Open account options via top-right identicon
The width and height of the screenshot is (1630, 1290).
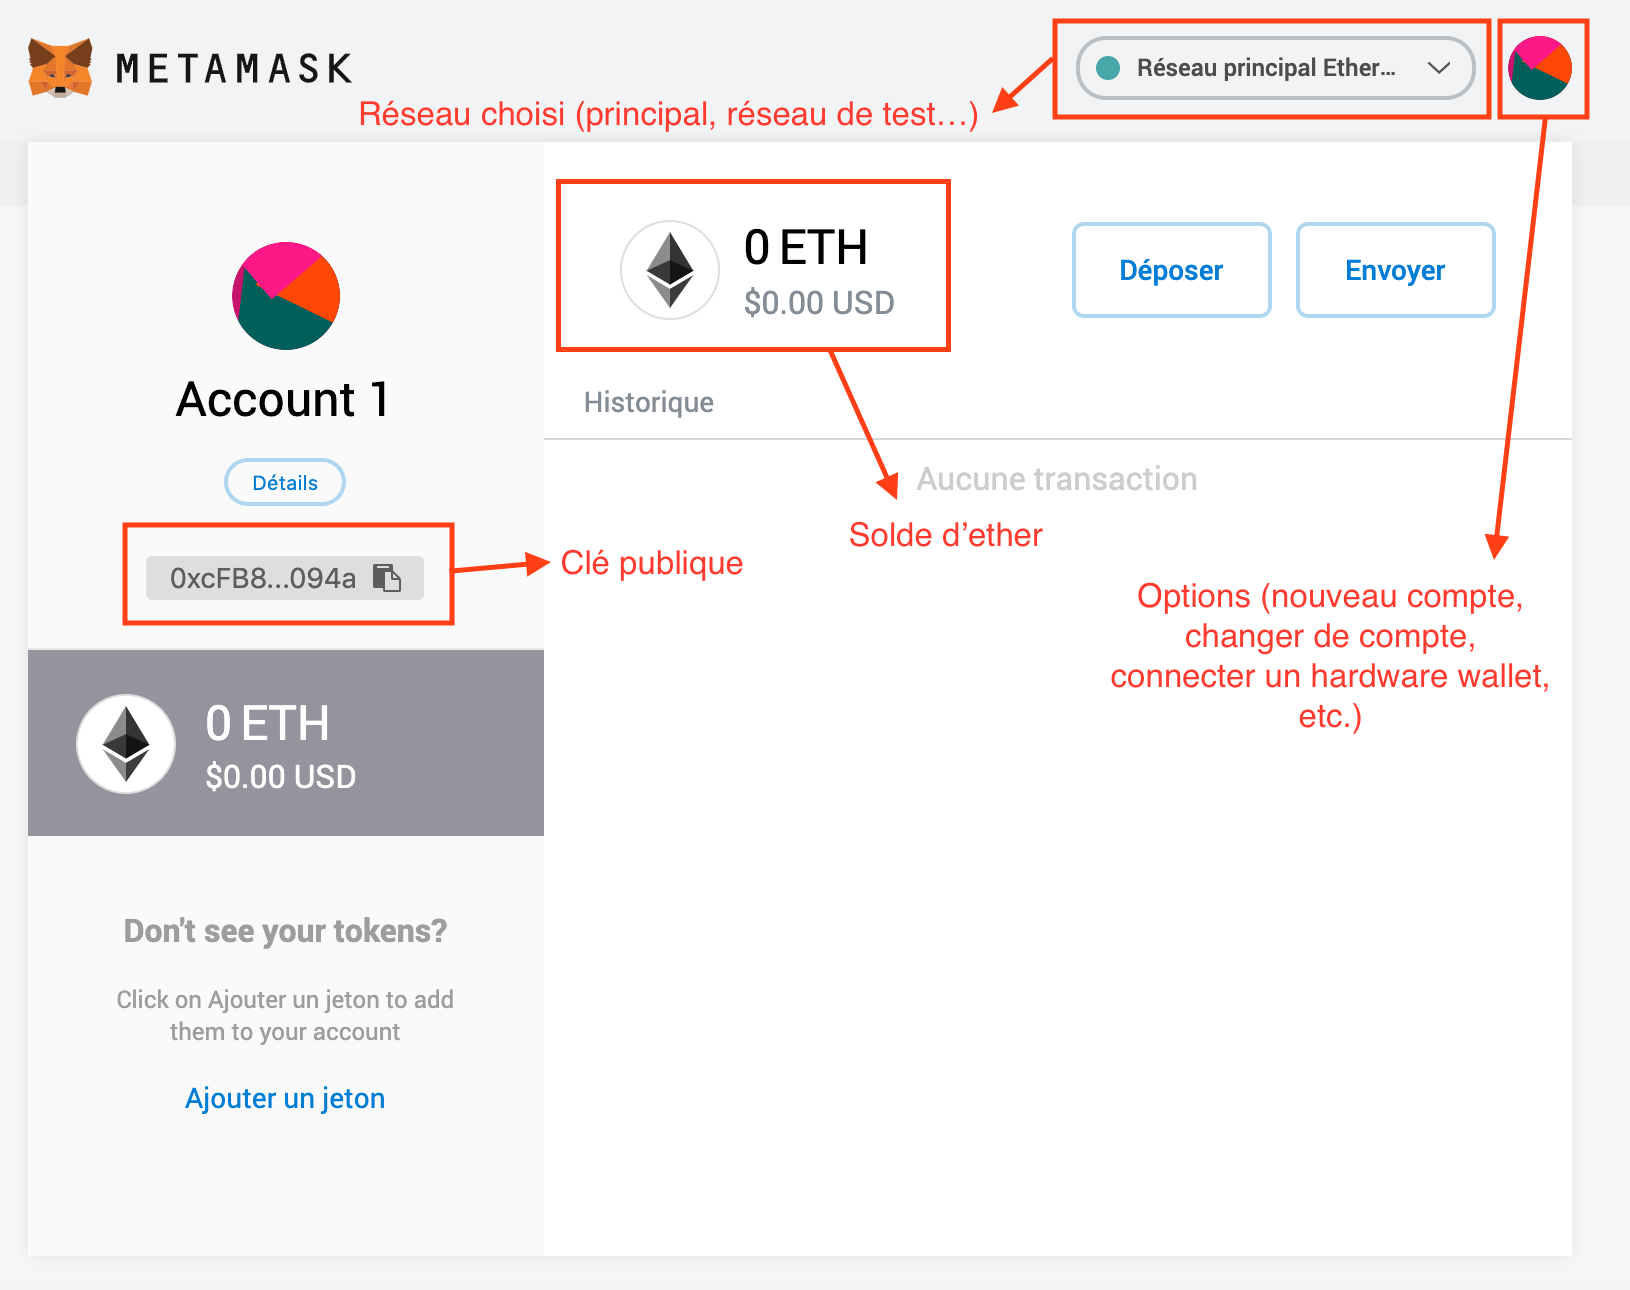click(x=1540, y=68)
